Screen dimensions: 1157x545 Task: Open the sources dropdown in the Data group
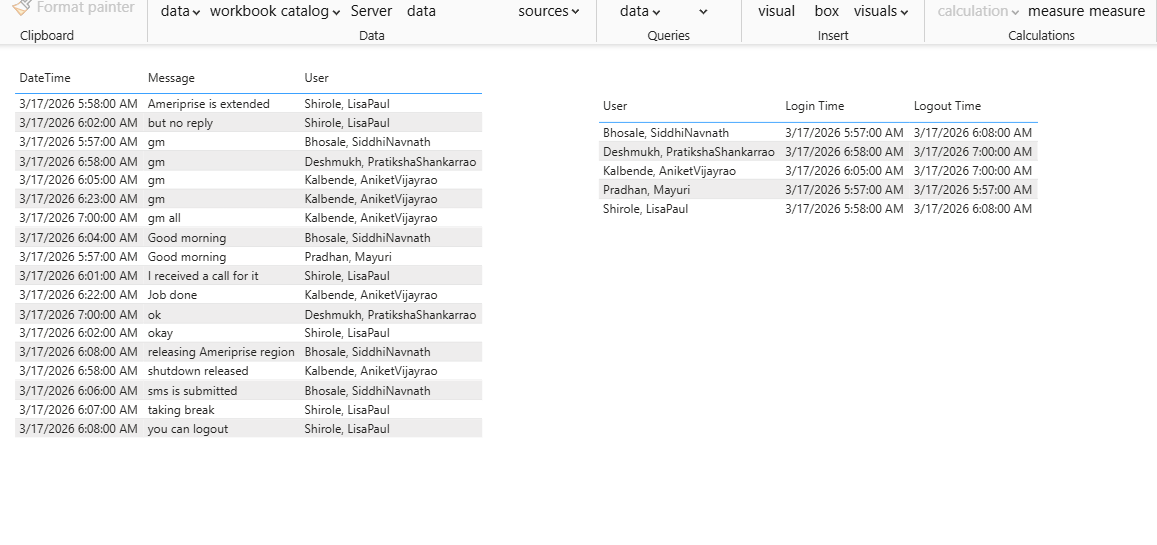point(548,11)
